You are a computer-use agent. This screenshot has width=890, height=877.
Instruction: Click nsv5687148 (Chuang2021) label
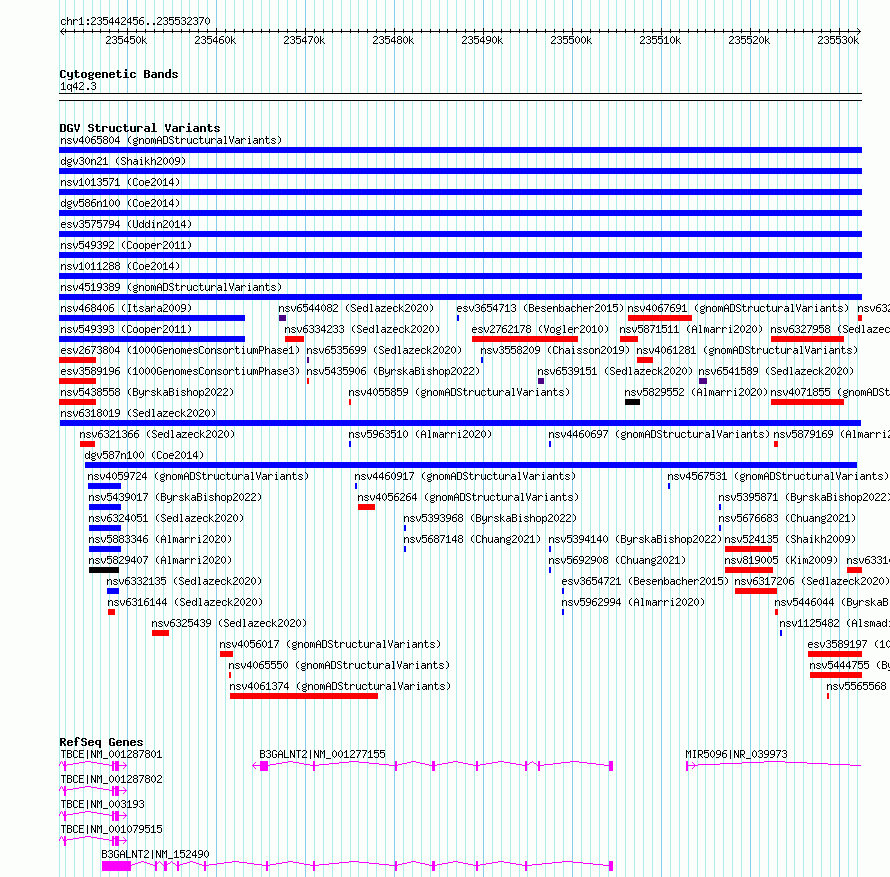tap(472, 539)
